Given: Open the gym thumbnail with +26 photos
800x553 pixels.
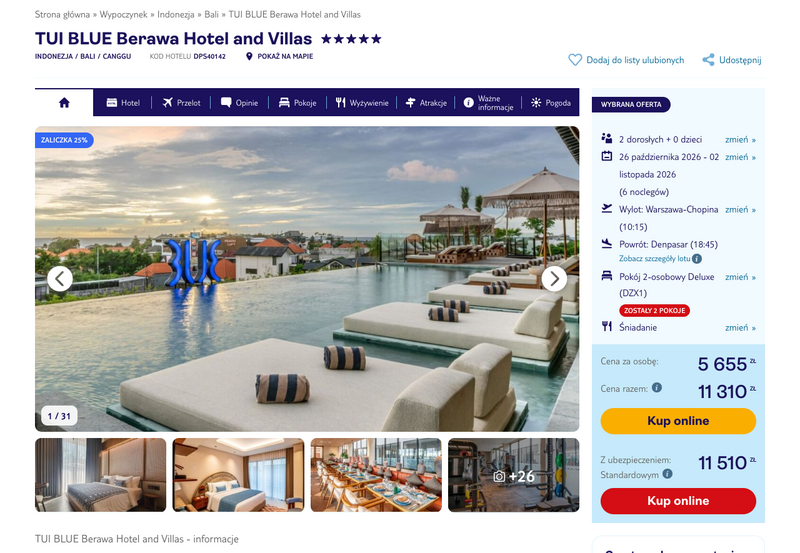Looking at the screenshot, I should pyautogui.click(x=513, y=475).
